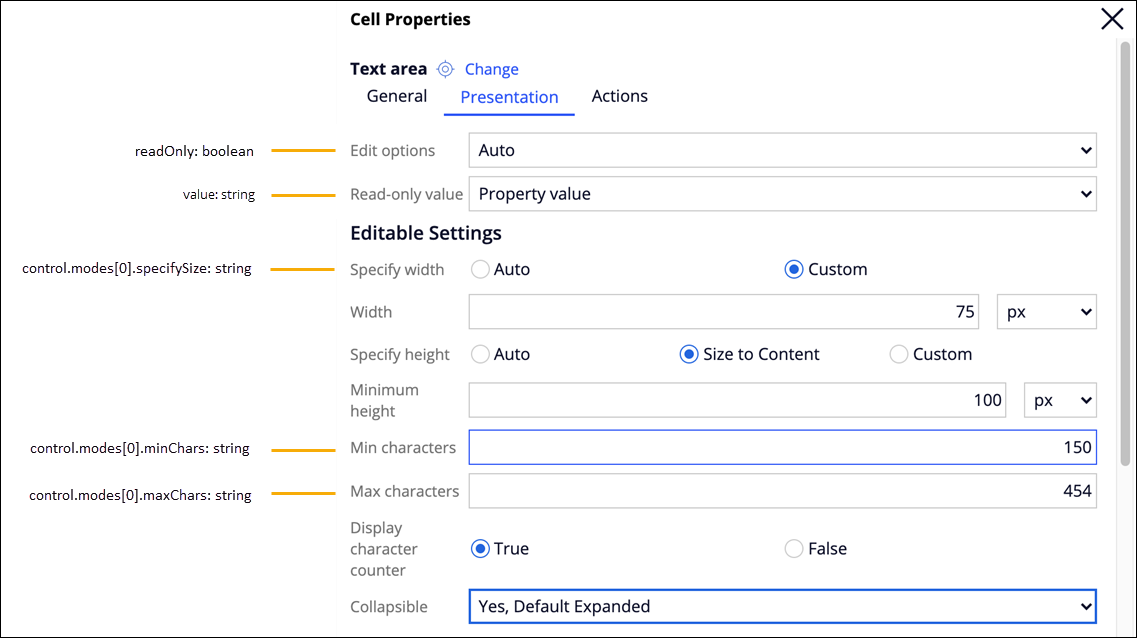This screenshot has width=1137, height=638.
Task: Set Display character counter to False
Action: (x=794, y=548)
